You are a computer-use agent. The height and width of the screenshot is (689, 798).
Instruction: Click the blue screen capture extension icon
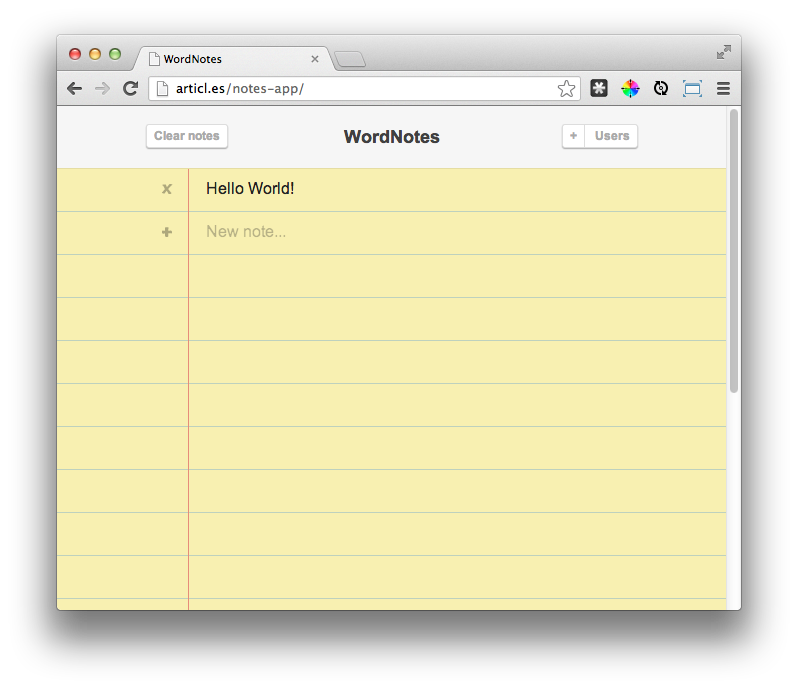(x=692, y=89)
